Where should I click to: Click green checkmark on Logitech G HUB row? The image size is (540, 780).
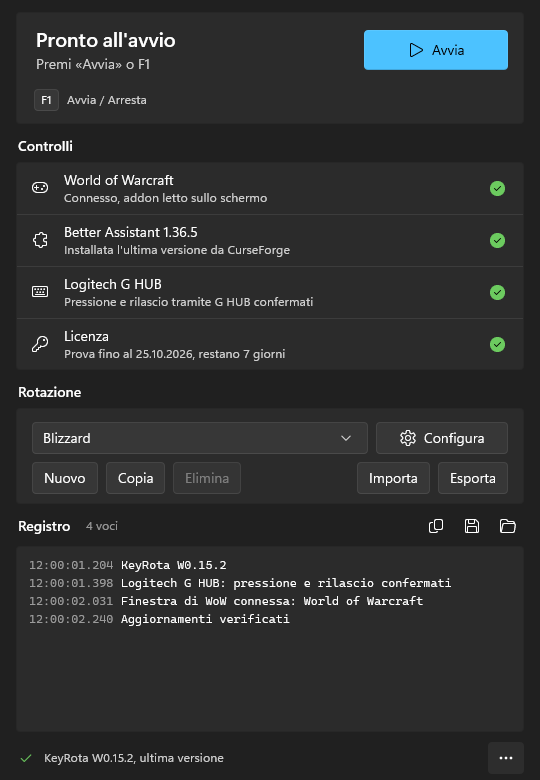pos(497,292)
